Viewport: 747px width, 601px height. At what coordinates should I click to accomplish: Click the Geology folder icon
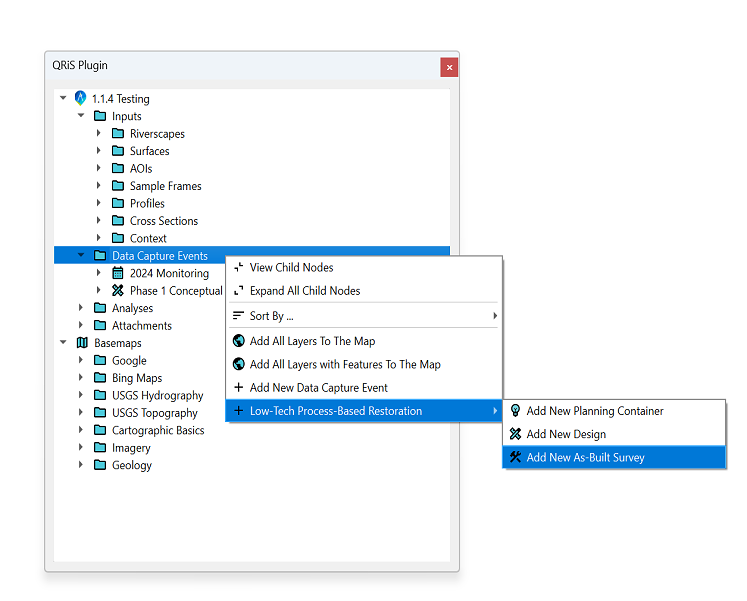click(100, 465)
